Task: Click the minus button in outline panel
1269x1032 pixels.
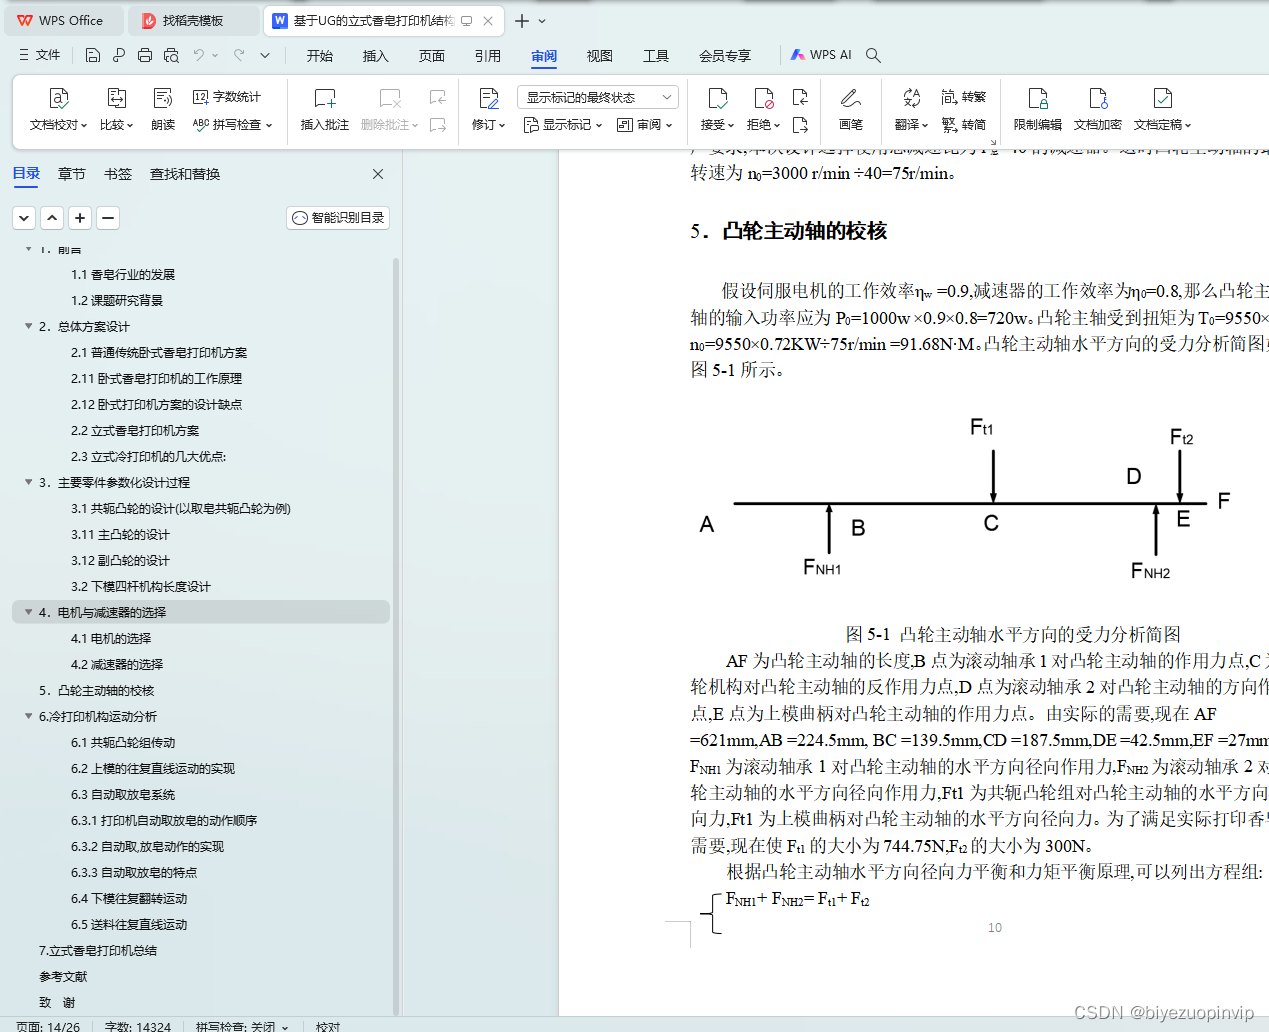Action: point(108,217)
